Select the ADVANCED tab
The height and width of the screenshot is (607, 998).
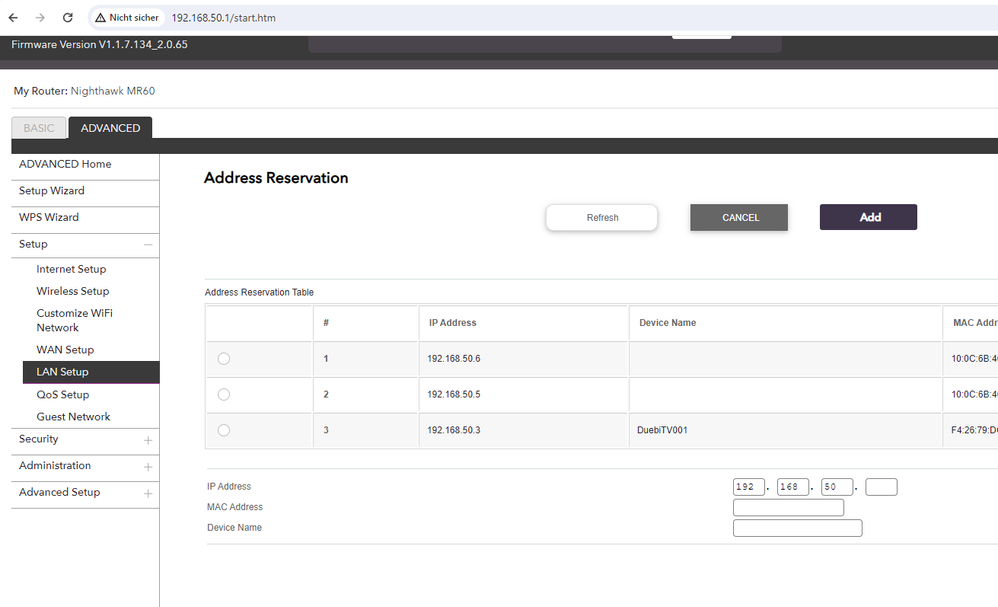pos(110,127)
